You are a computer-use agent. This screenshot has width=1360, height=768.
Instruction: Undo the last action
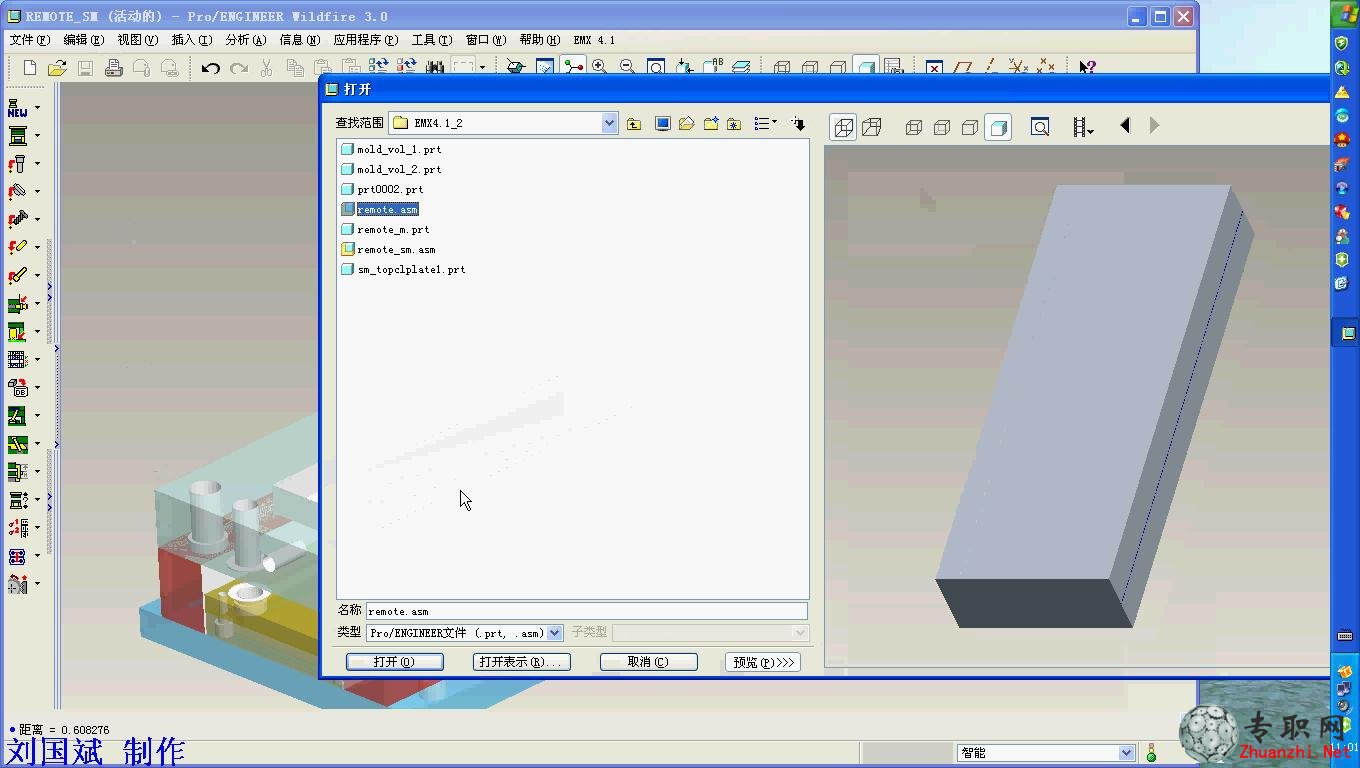210,68
